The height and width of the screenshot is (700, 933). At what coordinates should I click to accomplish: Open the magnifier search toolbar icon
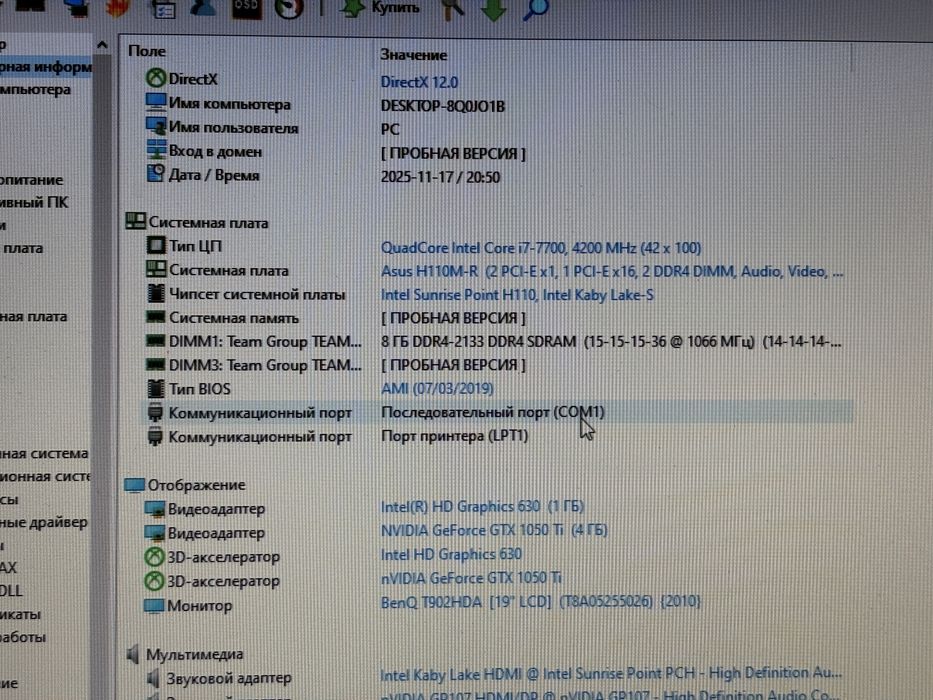click(x=535, y=9)
